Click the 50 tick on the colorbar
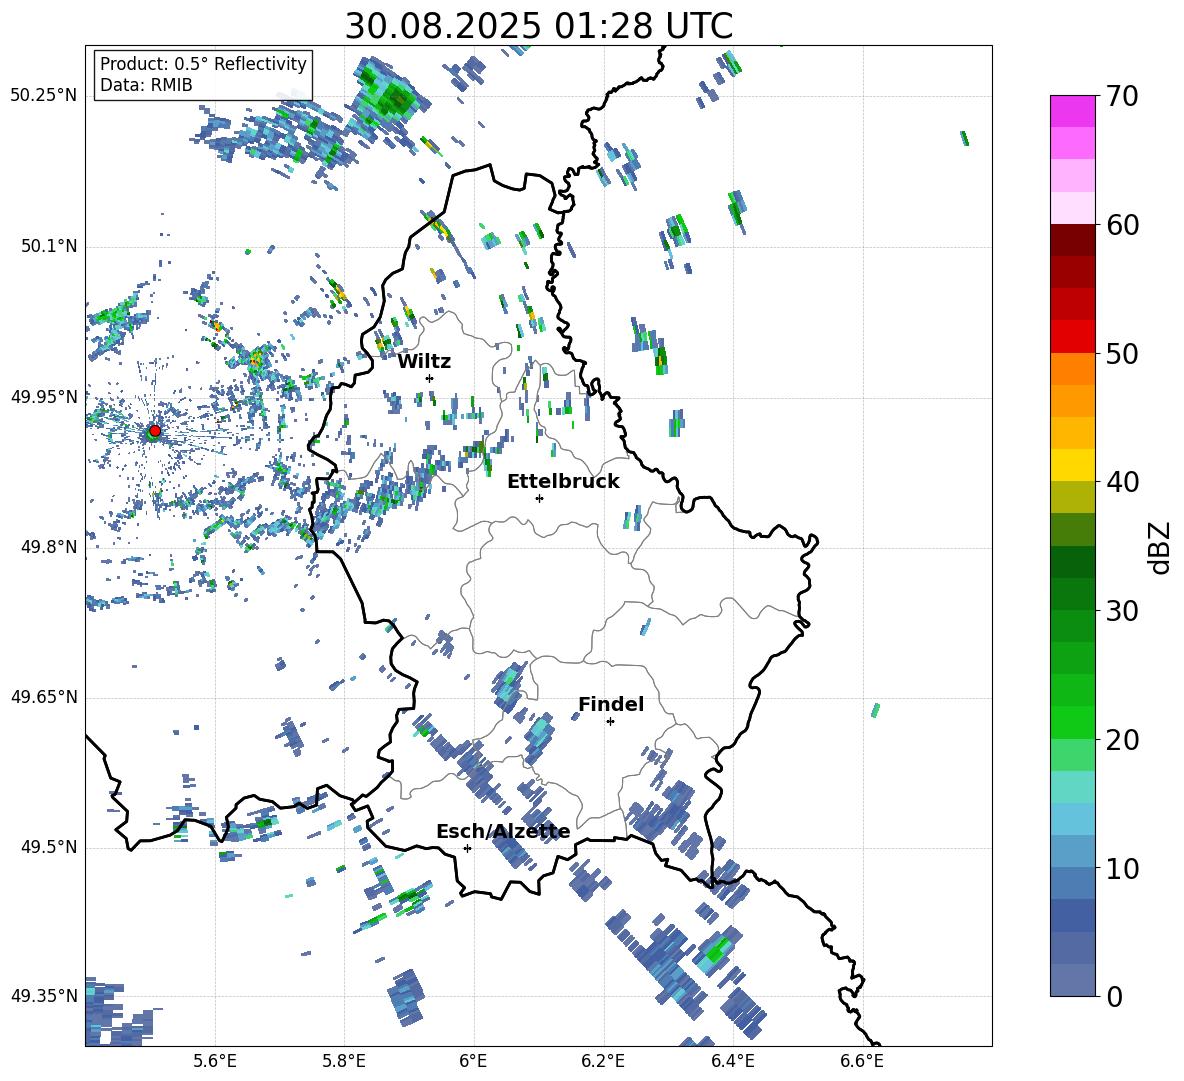 pos(1122,353)
